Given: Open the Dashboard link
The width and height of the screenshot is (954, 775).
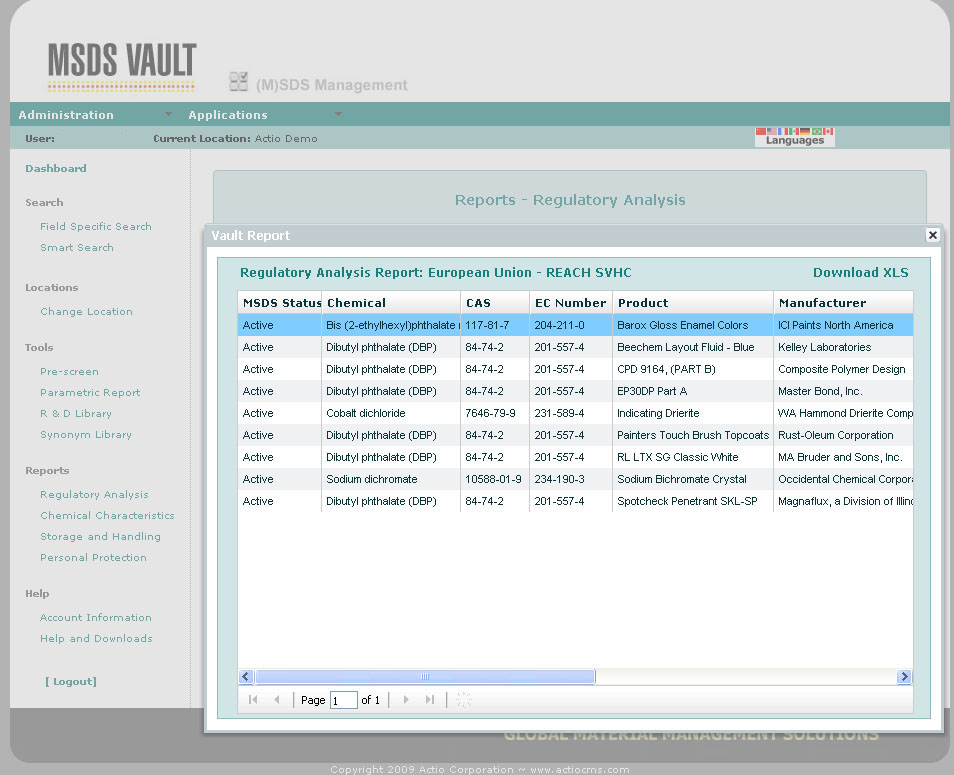Looking at the screenshot, I should [55, 169].
